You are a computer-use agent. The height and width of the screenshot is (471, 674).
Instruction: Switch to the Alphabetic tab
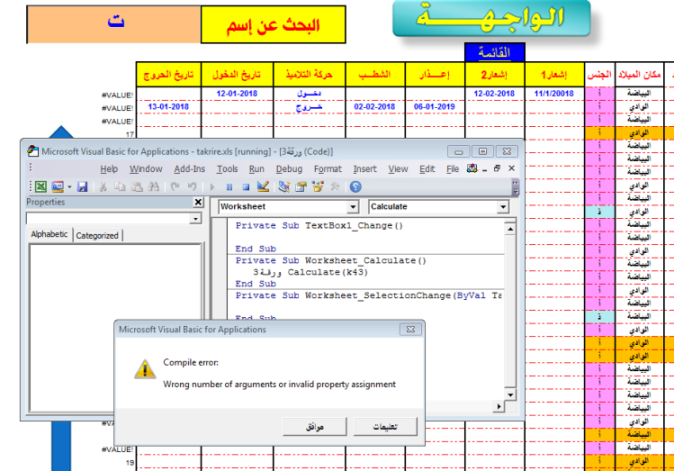pos(49,234)
